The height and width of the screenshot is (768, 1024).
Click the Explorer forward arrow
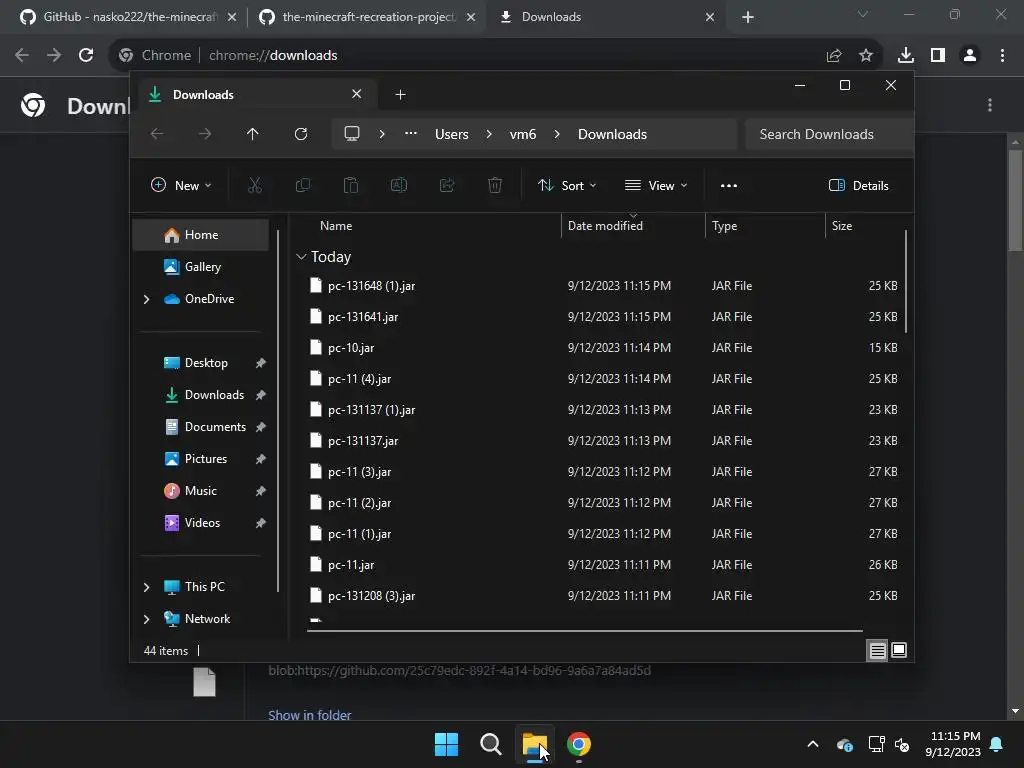pyautogui.click(x=204, y=134)
